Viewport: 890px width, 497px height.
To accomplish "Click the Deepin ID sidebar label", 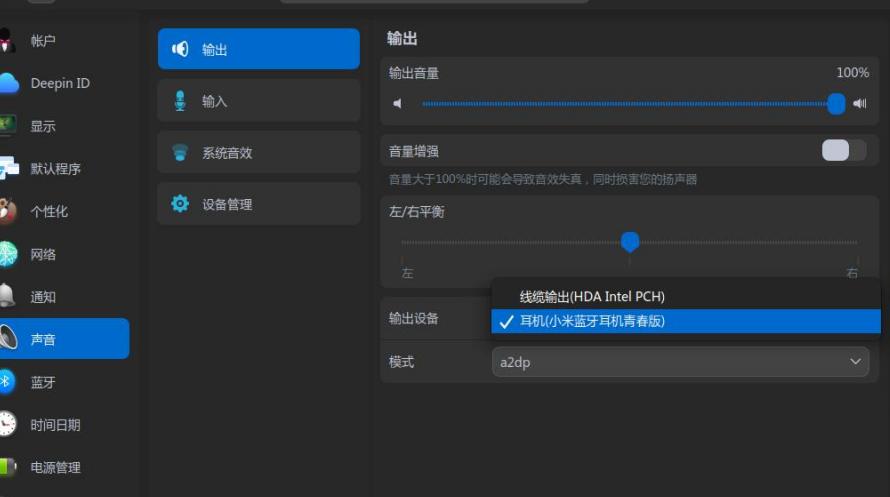I will click(x=60, y=83).
